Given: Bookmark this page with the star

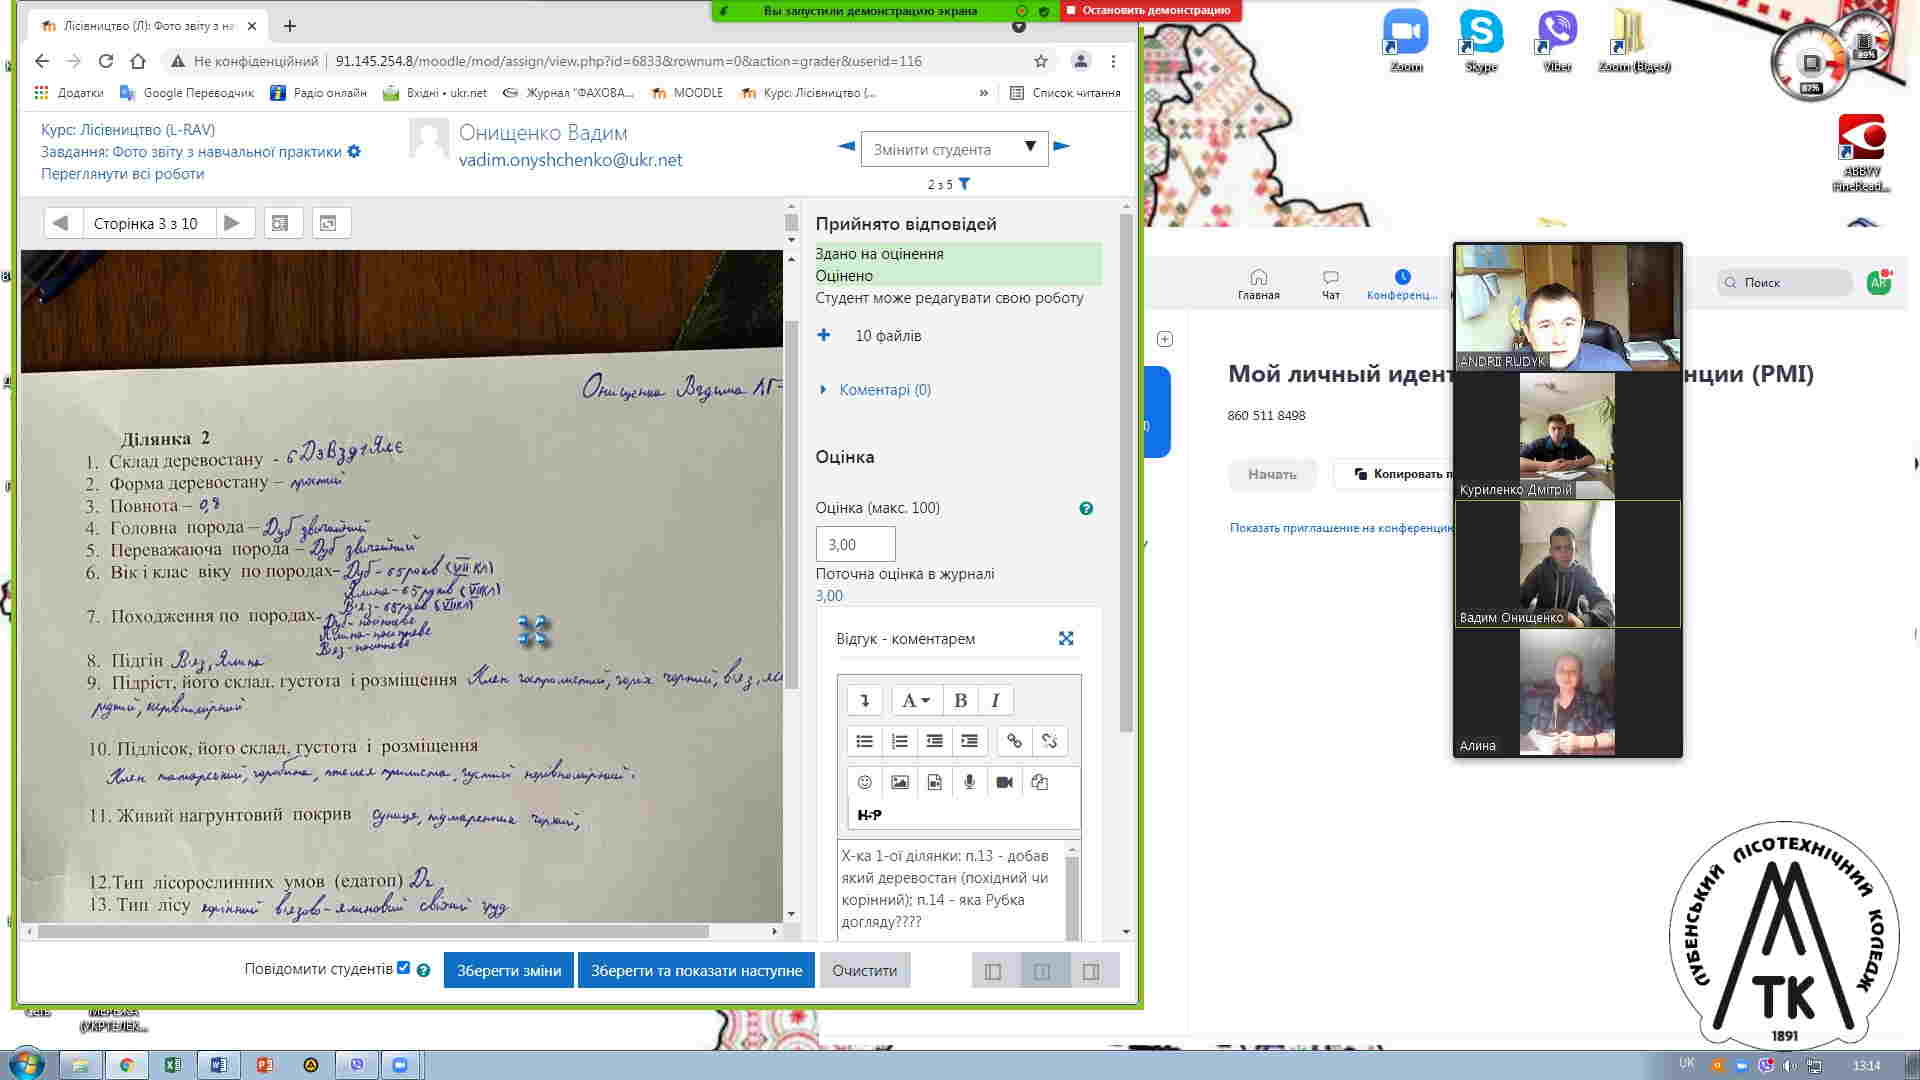Looking at the screenshot, I should [x=1041, y=61].
